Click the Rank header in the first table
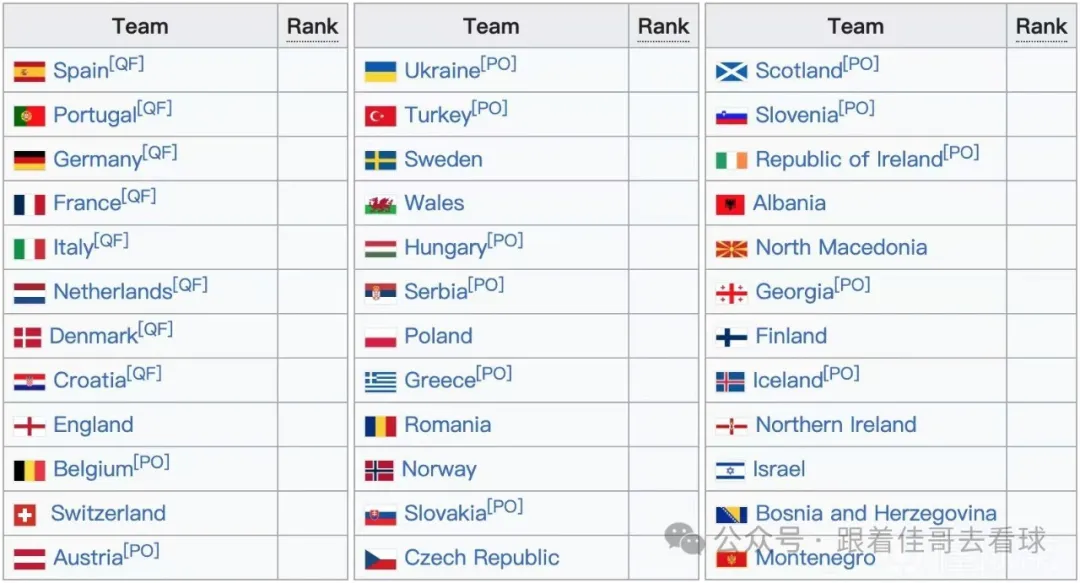This screenshot has height=583, width=1080. [312, 27]
